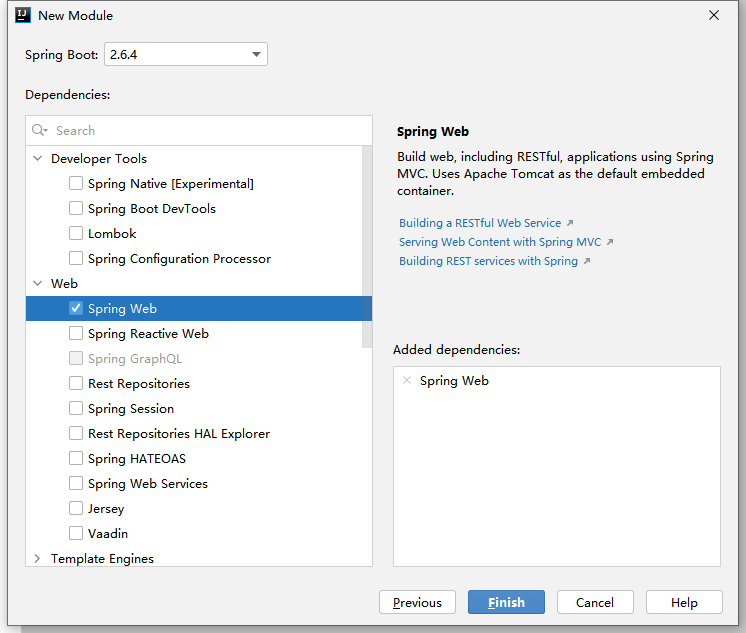The image size is (746, 633).
Task: Click the dependencies list scrollbar
Action: (367, 250)
